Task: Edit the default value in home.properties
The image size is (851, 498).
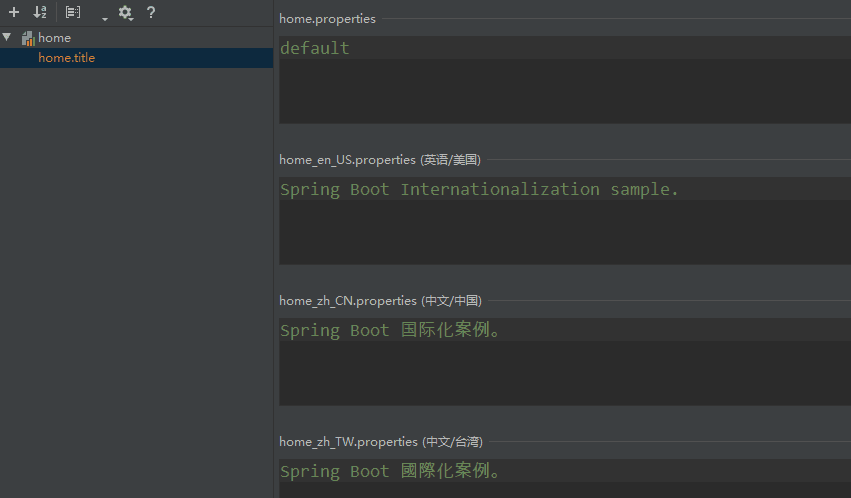Action: pyautogui.click(x=315, y=48)
